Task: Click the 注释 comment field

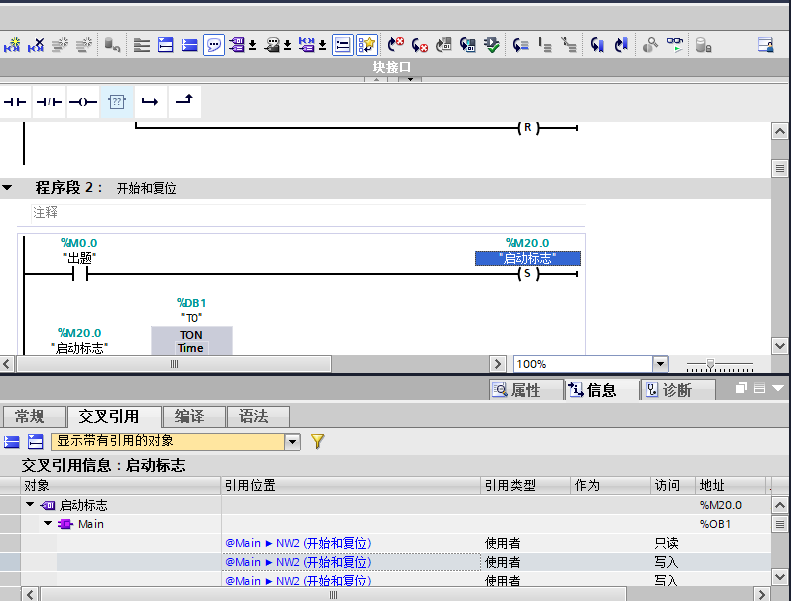Action: [308, 212]
